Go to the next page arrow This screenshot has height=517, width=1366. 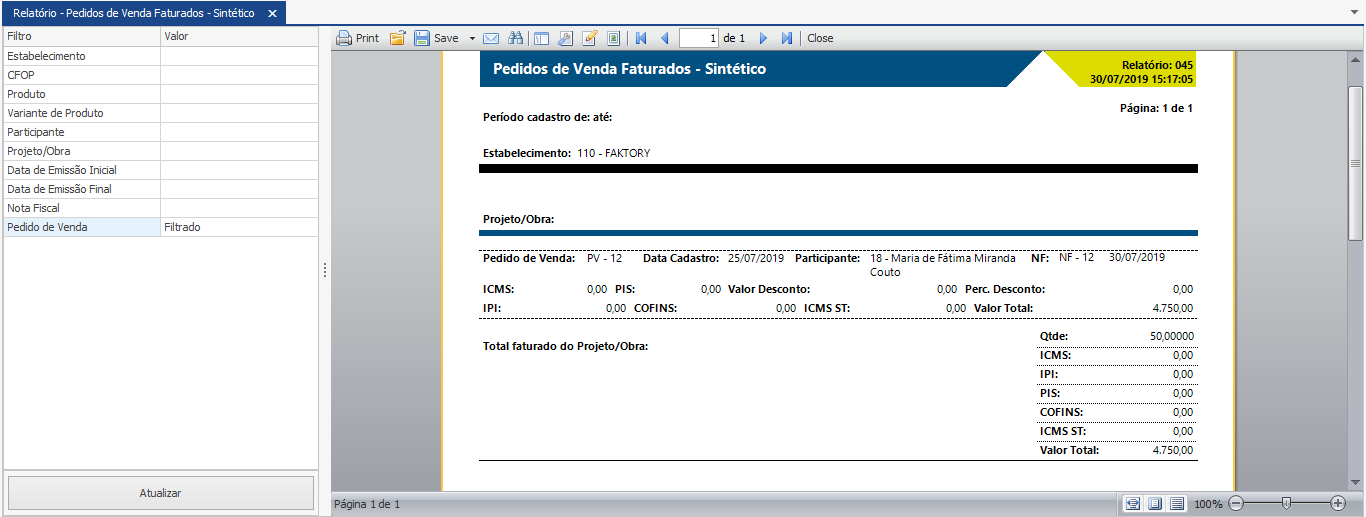click(x=763, y=38)
